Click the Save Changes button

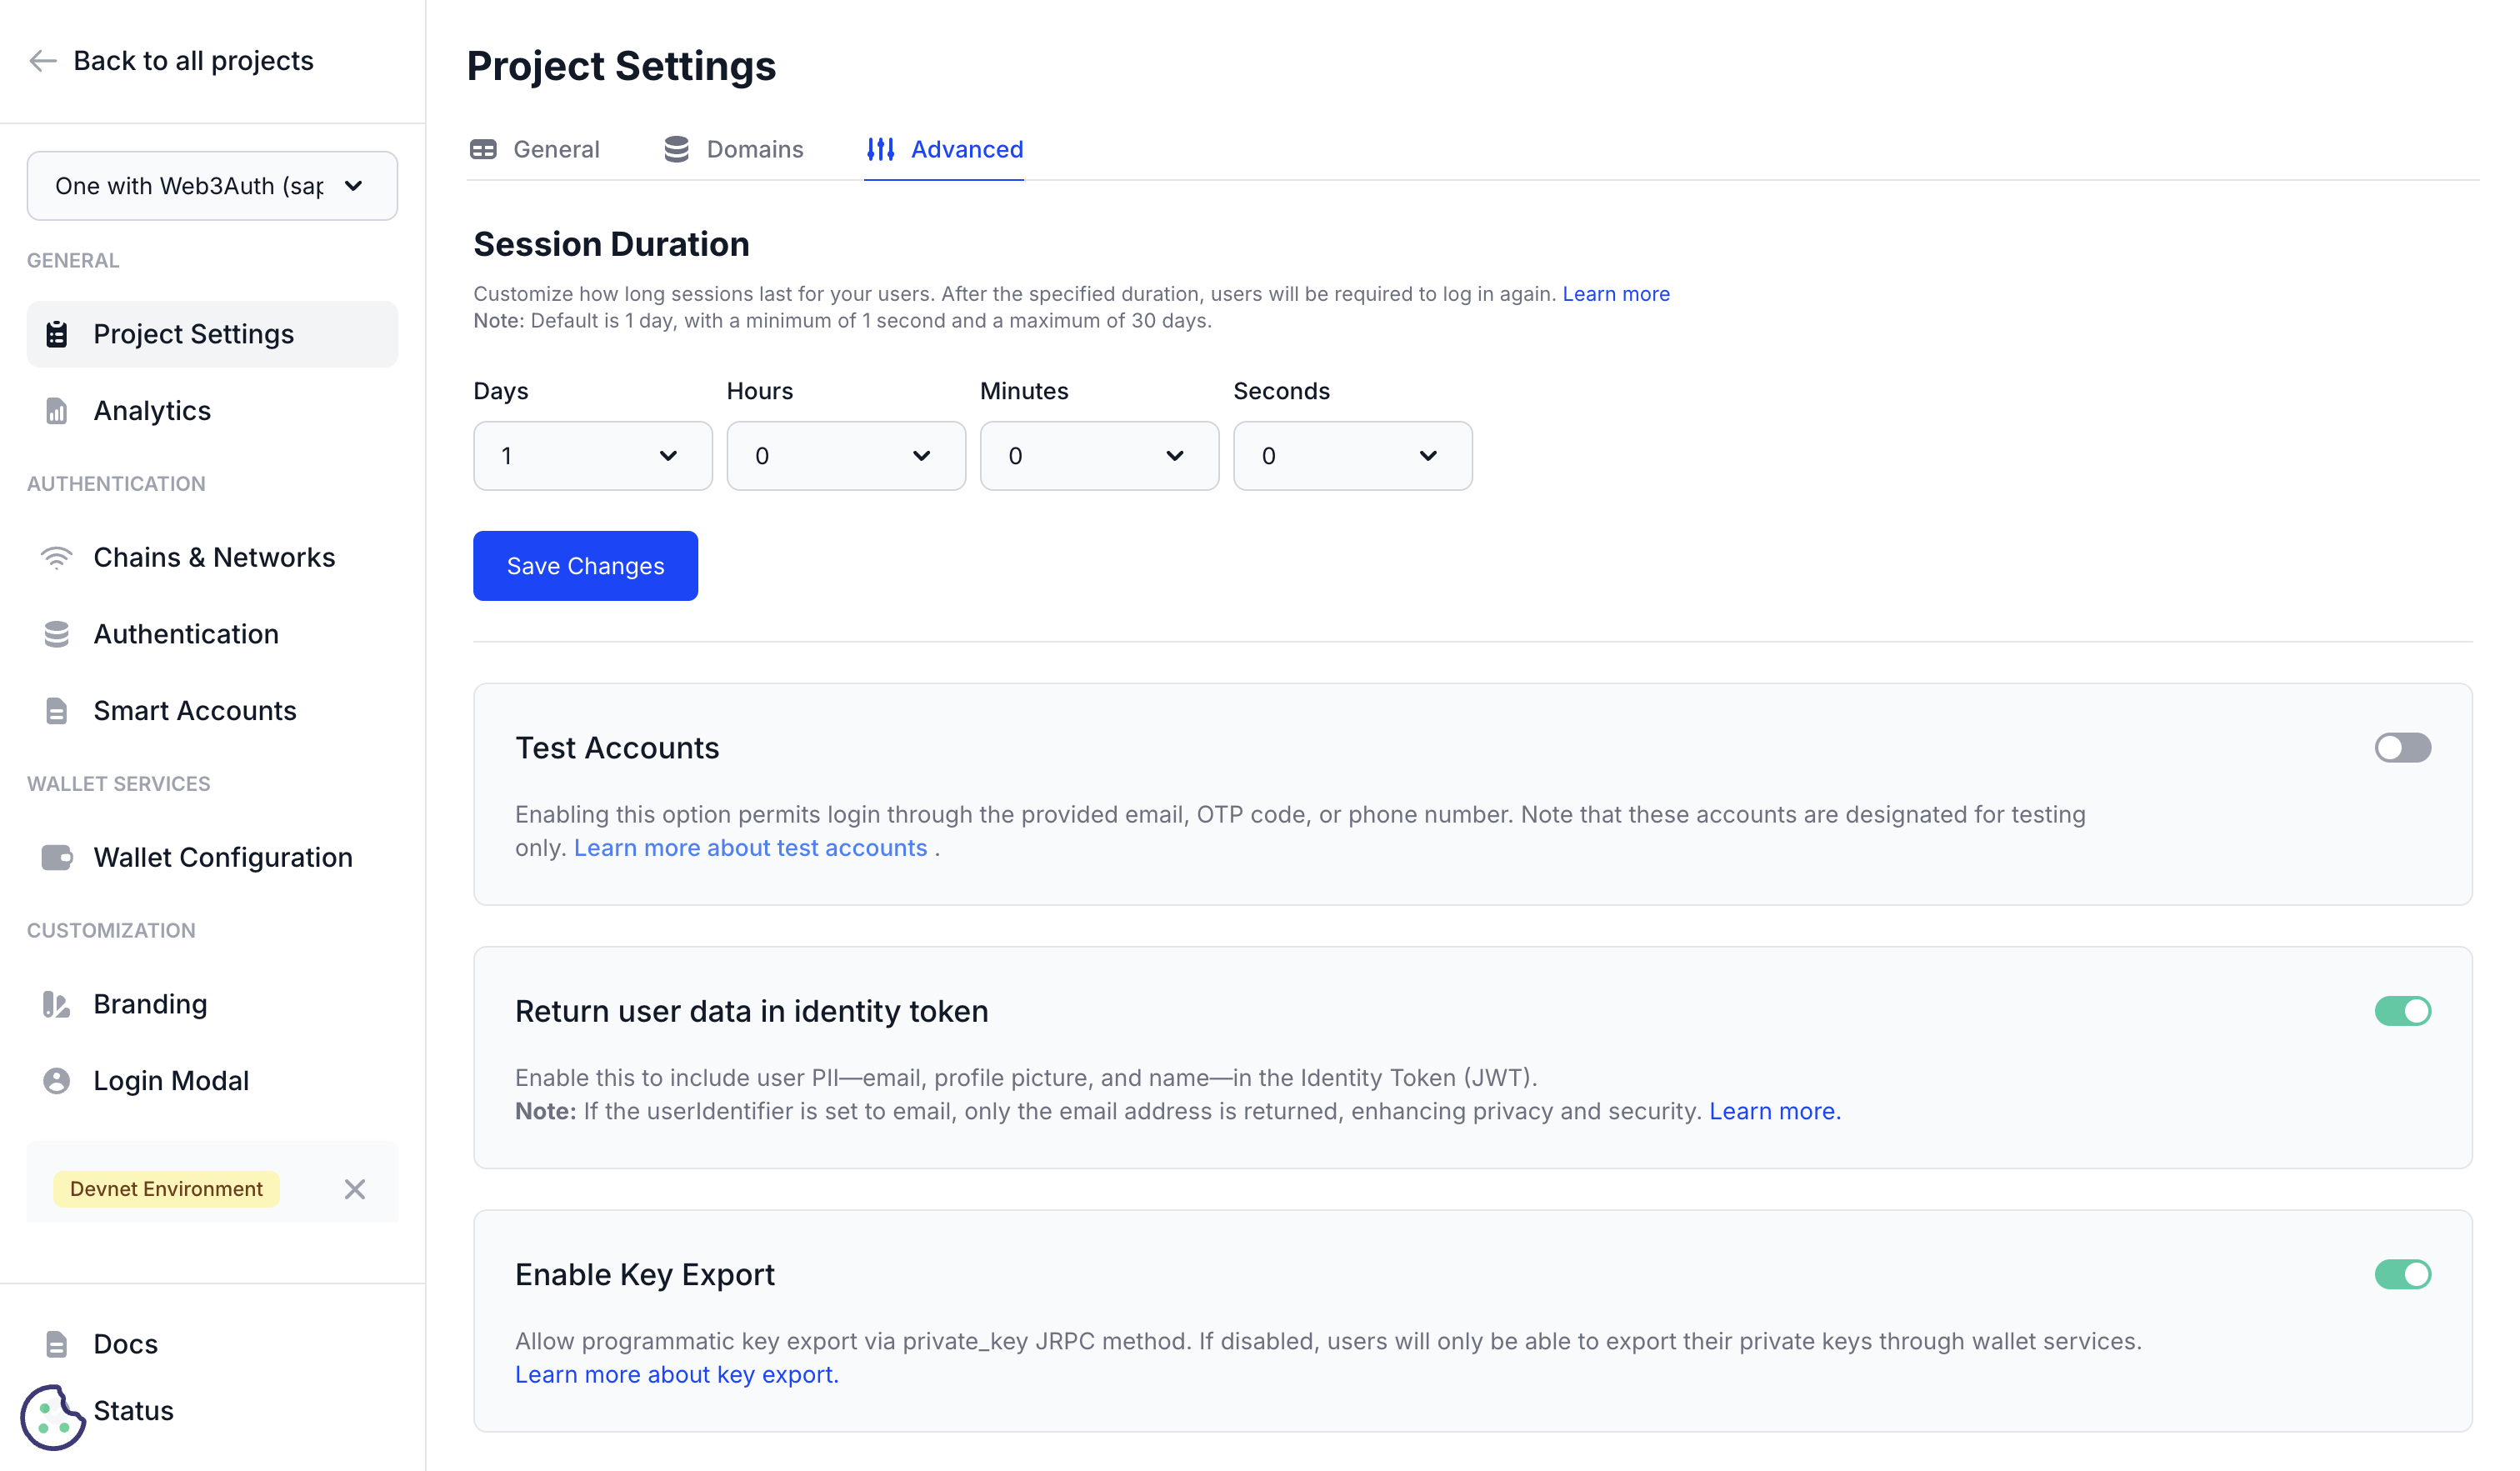pyautogui.click(x=585, y=565)
